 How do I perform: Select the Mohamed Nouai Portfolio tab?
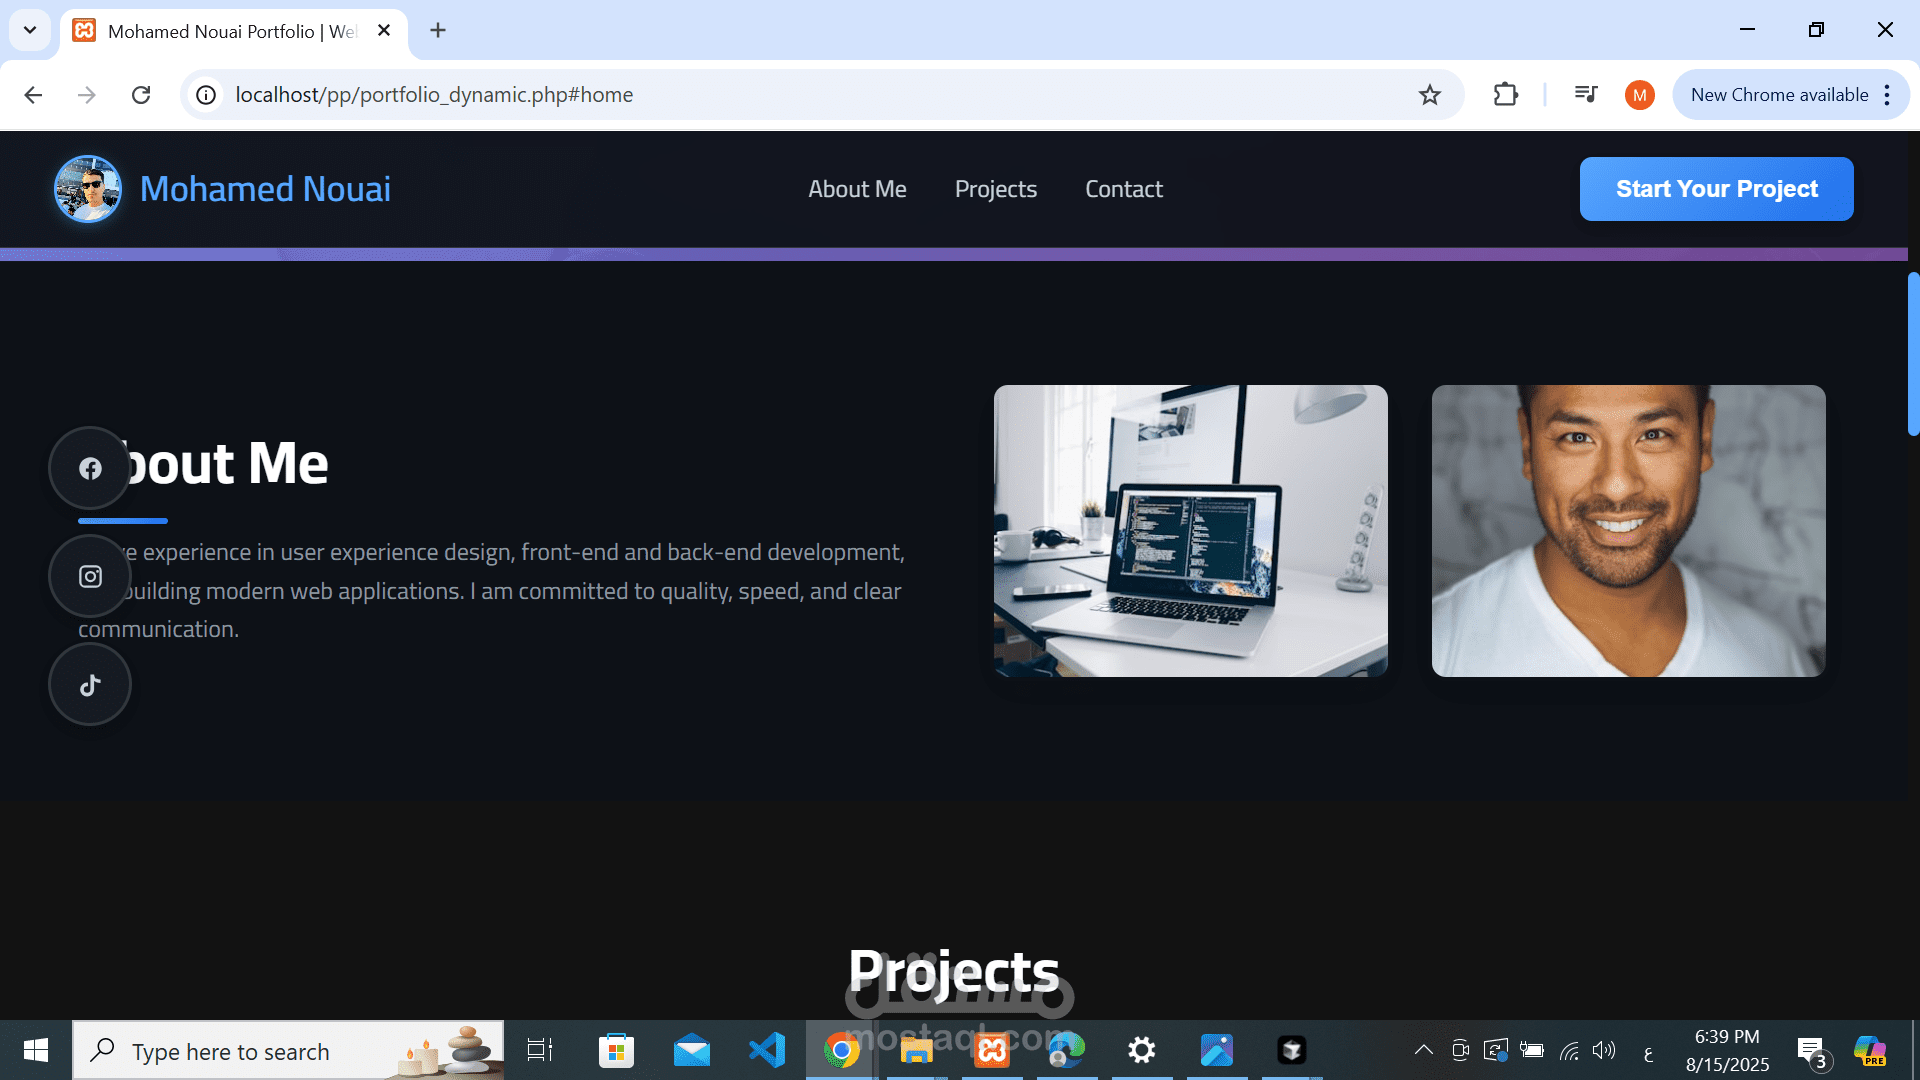(x=232, y=31)
